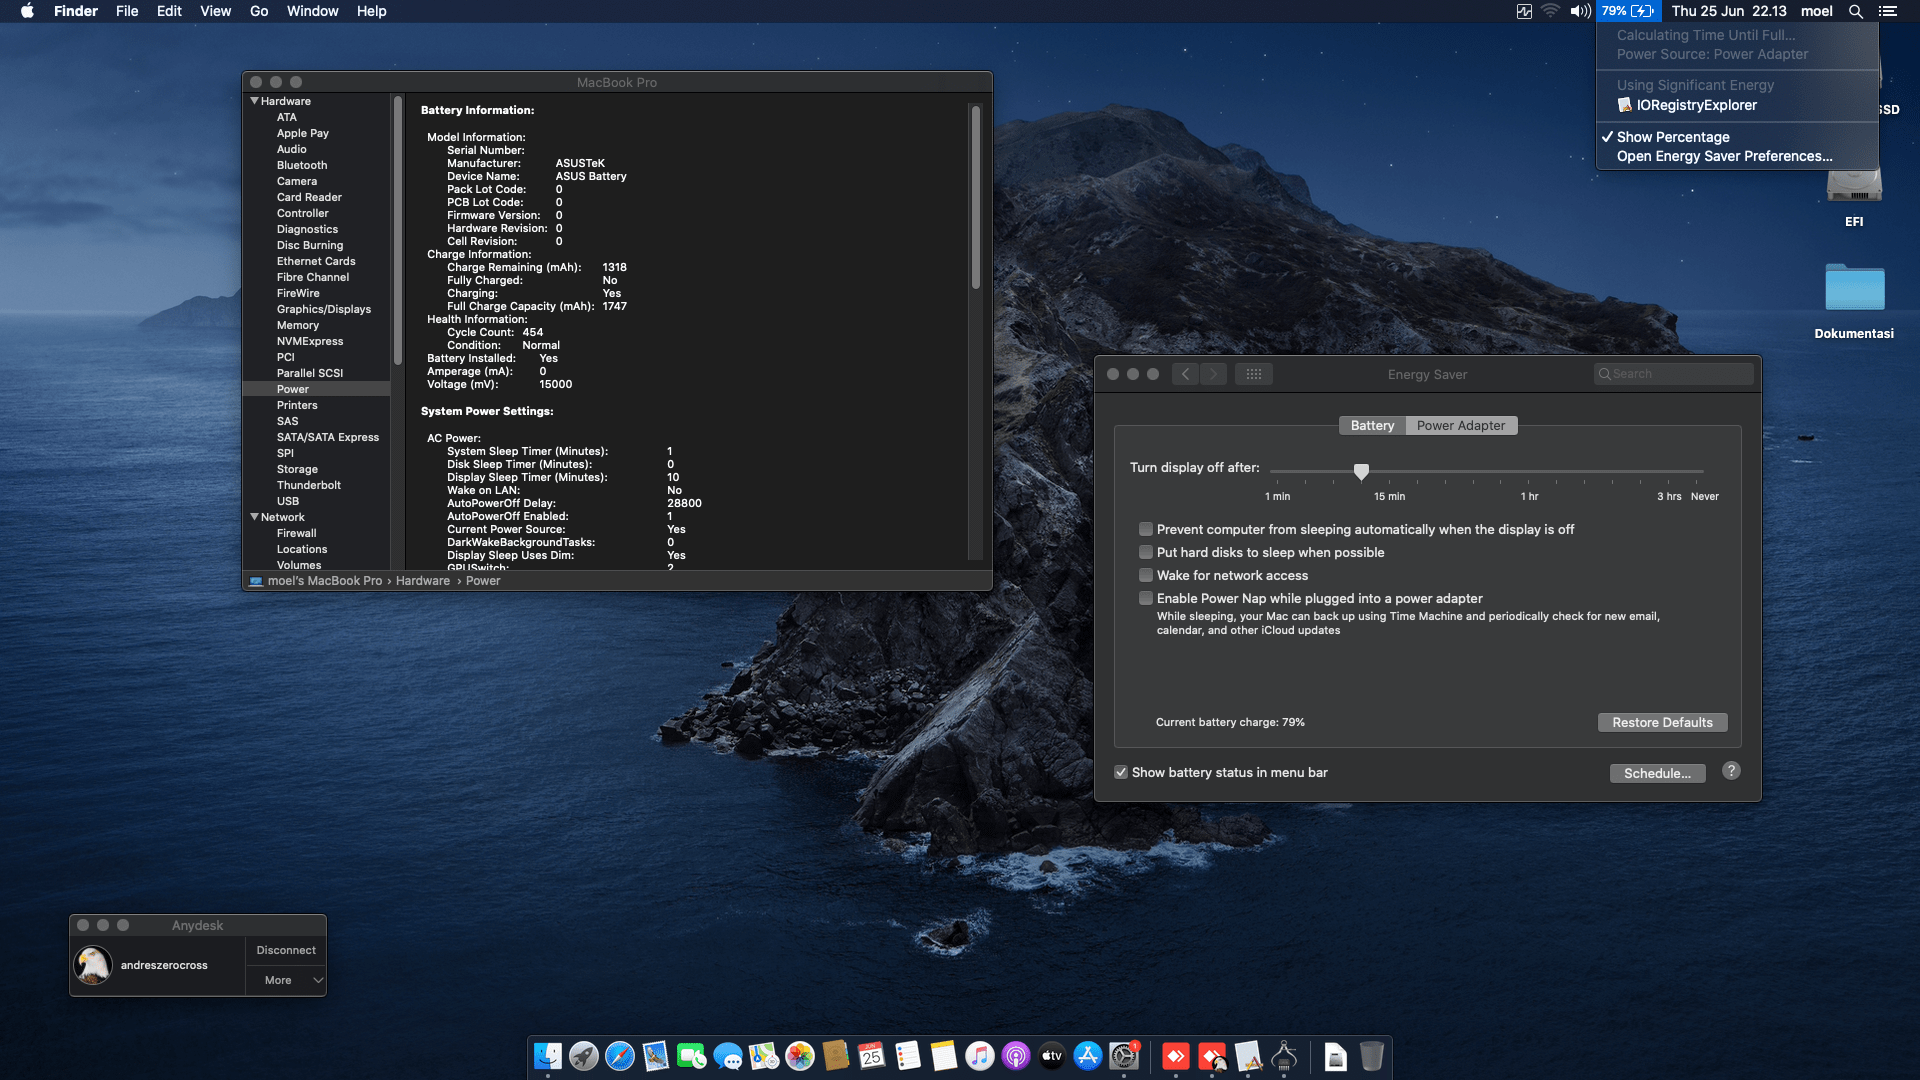Open the App Store dock icon
Screen dimensions: 1920x1080
[1088, 1056]
